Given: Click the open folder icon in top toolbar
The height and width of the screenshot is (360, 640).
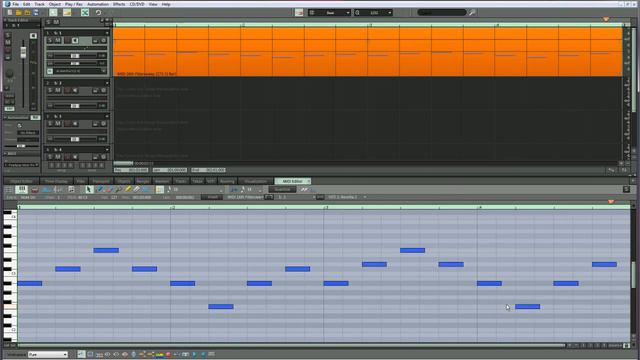Looking at the screenshot, I should pyautogui.click(x=19, y=13).
